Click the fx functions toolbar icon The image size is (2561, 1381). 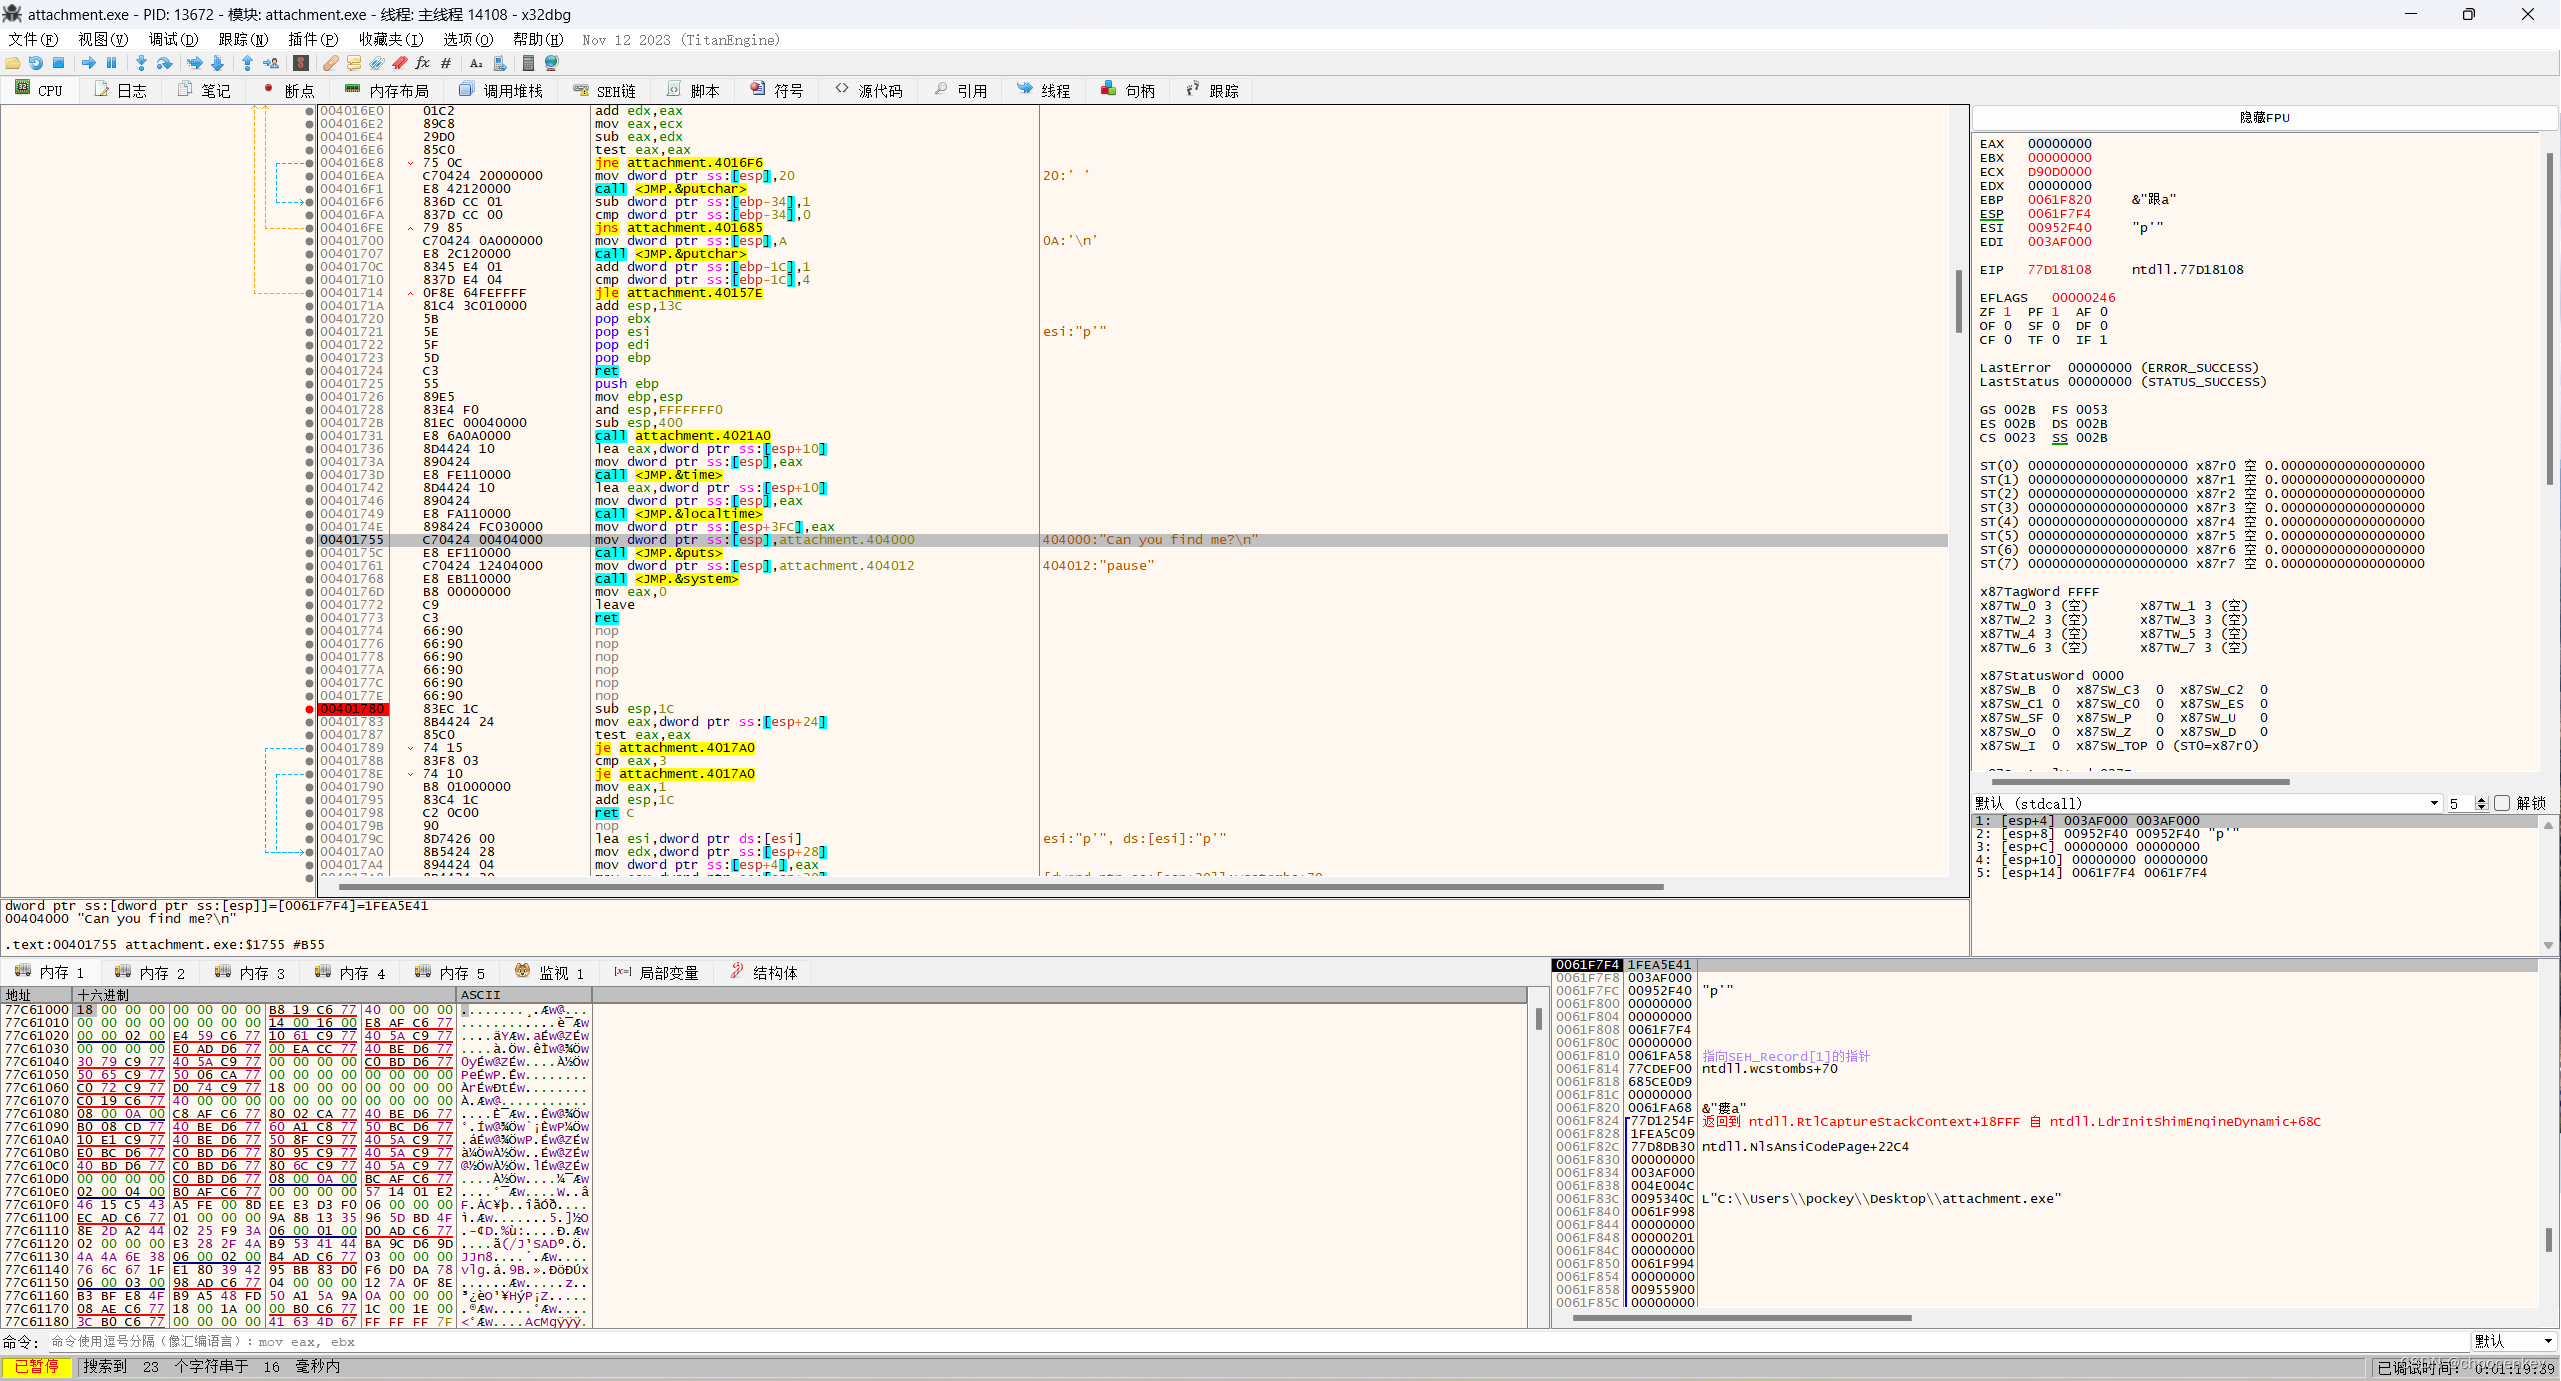[x=422, y=63]
